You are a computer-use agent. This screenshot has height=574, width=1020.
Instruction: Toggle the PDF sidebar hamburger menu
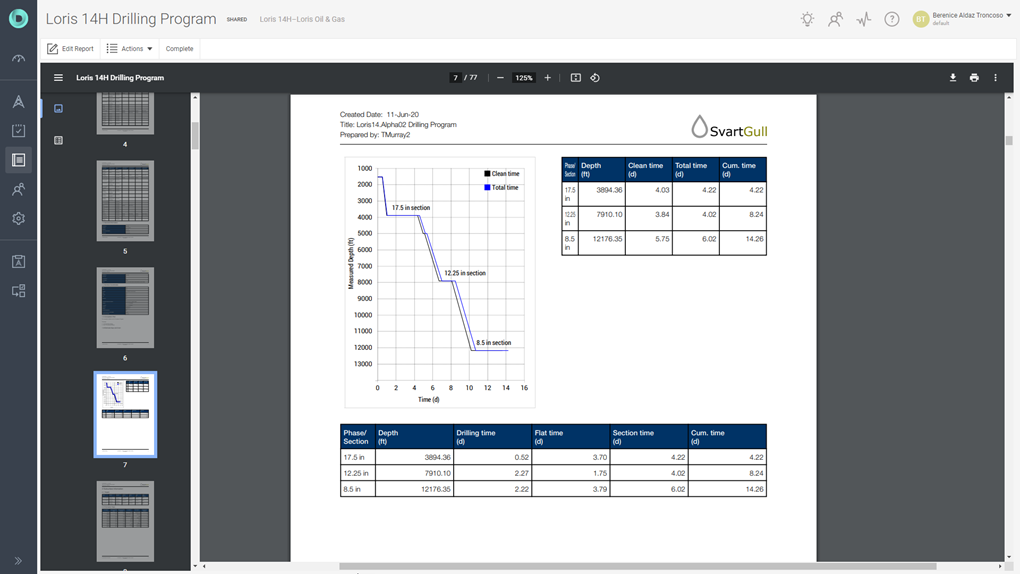pyautogui.click(x=59, y=77)
